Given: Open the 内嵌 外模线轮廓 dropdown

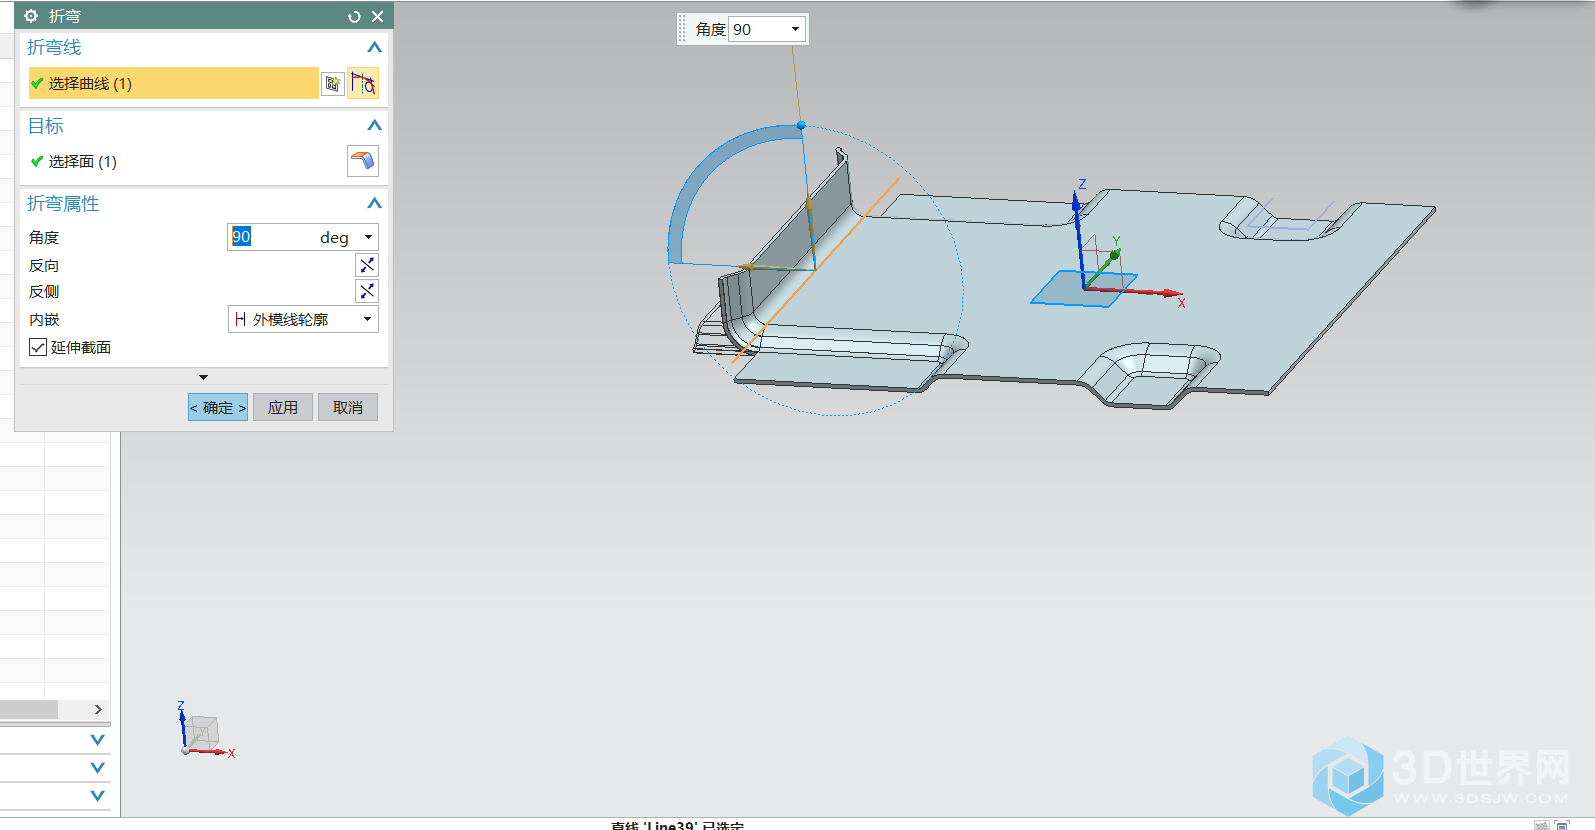Looking at the screenshot, I should [303, 319].
